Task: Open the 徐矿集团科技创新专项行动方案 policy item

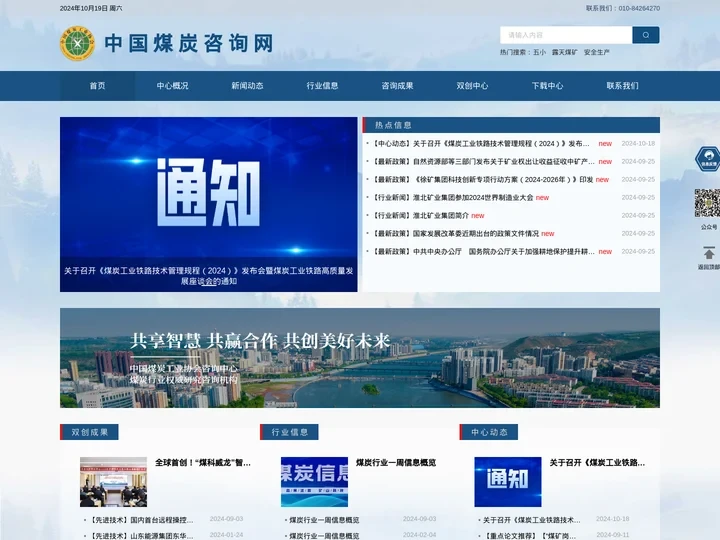Action: (483, 180)
